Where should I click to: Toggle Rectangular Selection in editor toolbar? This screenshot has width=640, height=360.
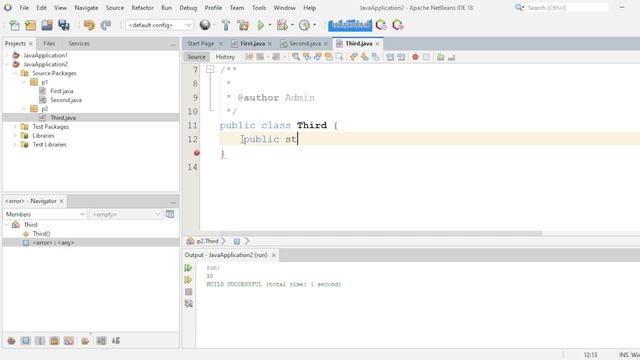[340, 57]
